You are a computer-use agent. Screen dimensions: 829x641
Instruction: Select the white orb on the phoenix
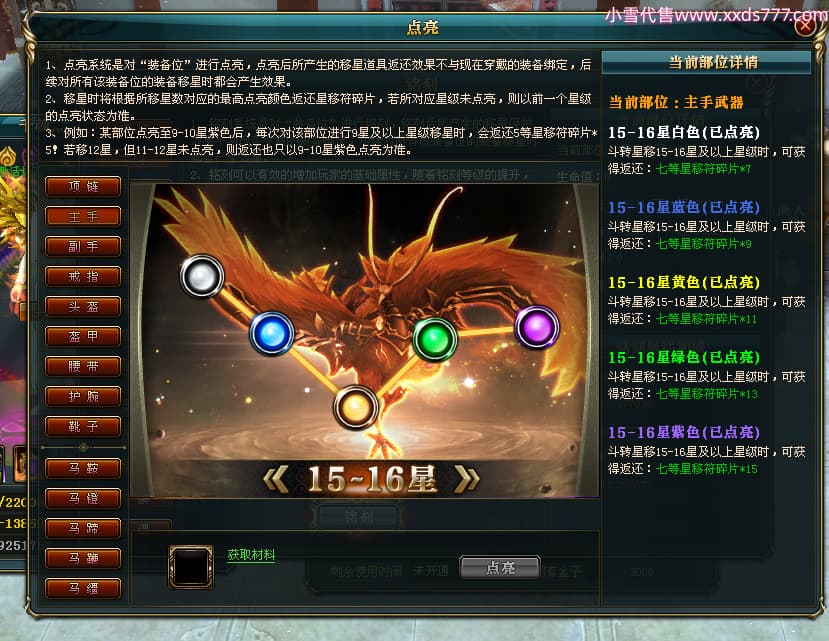pos(202,276)
